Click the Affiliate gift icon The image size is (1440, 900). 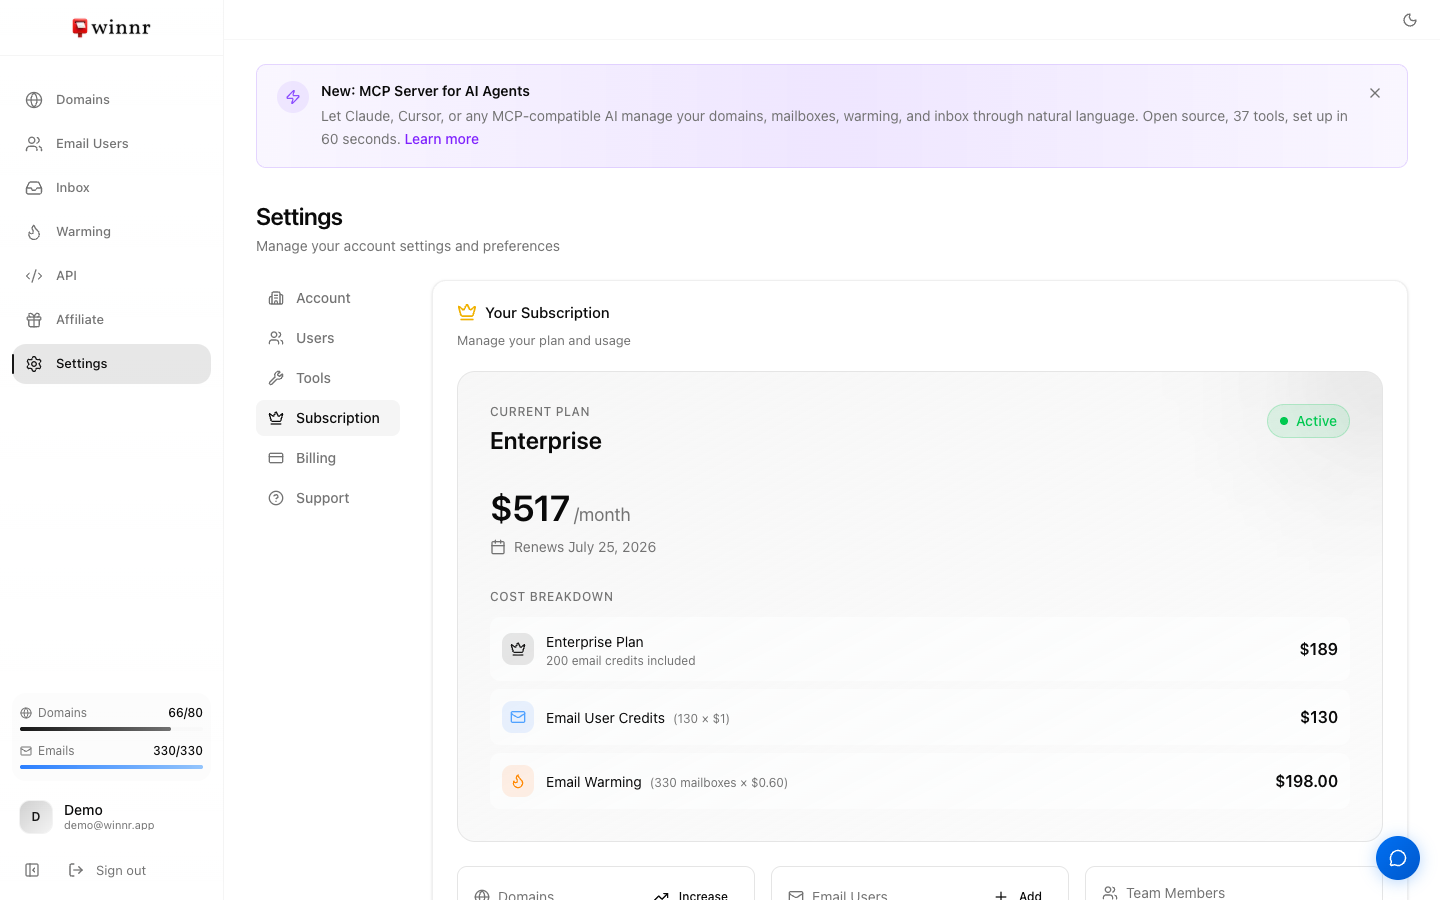pos(34,320)
